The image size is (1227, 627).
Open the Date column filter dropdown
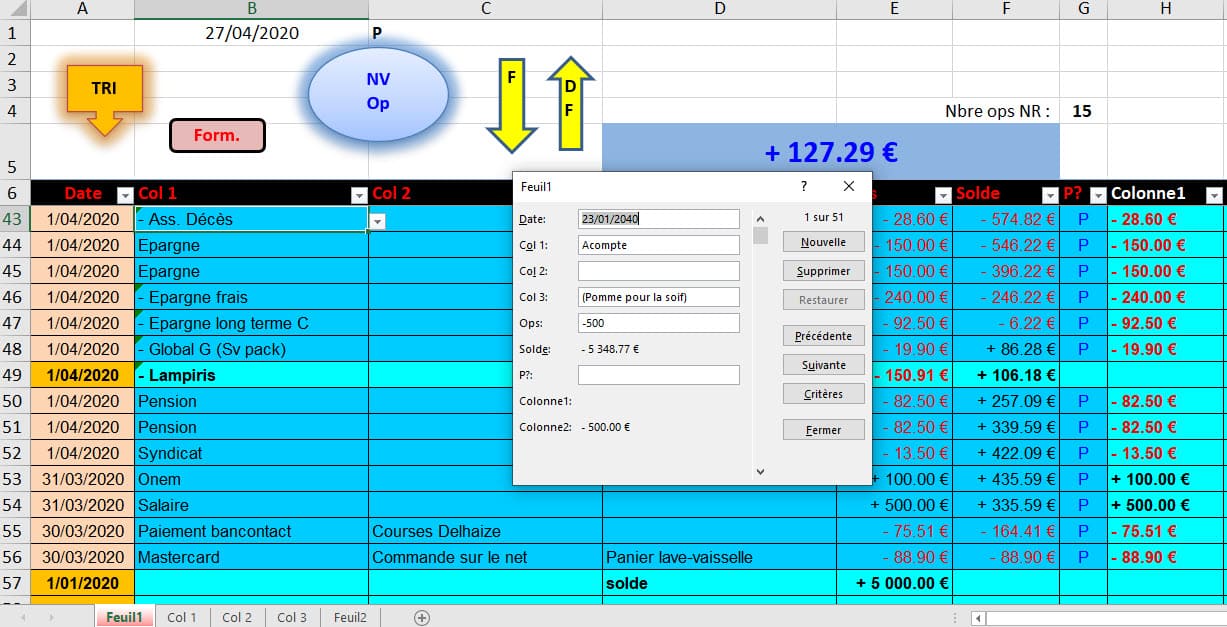click(x=125, y=195)
